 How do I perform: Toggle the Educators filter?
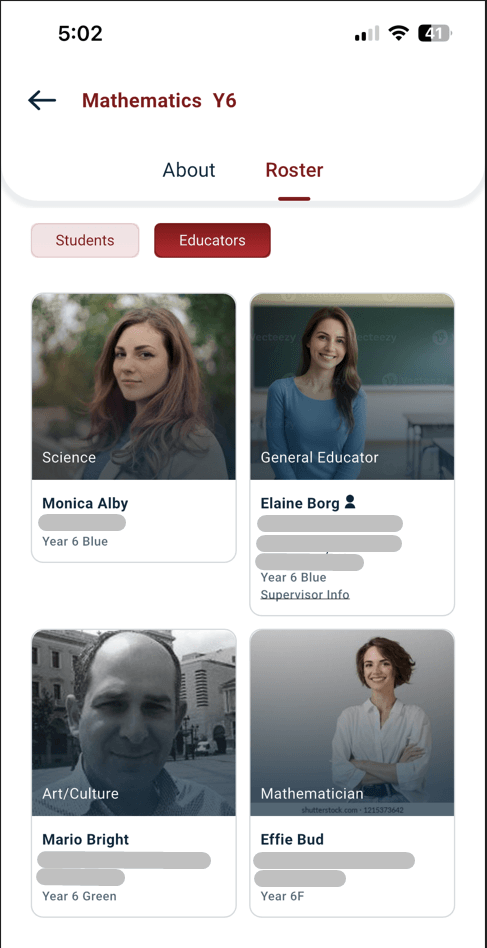click(x=212, y=240)
